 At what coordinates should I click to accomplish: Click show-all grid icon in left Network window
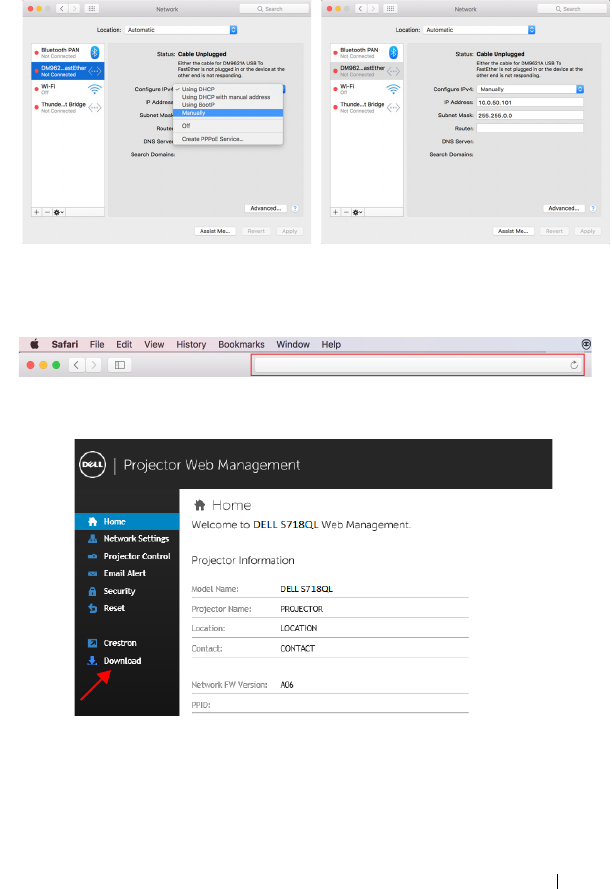tap(92, 9)
